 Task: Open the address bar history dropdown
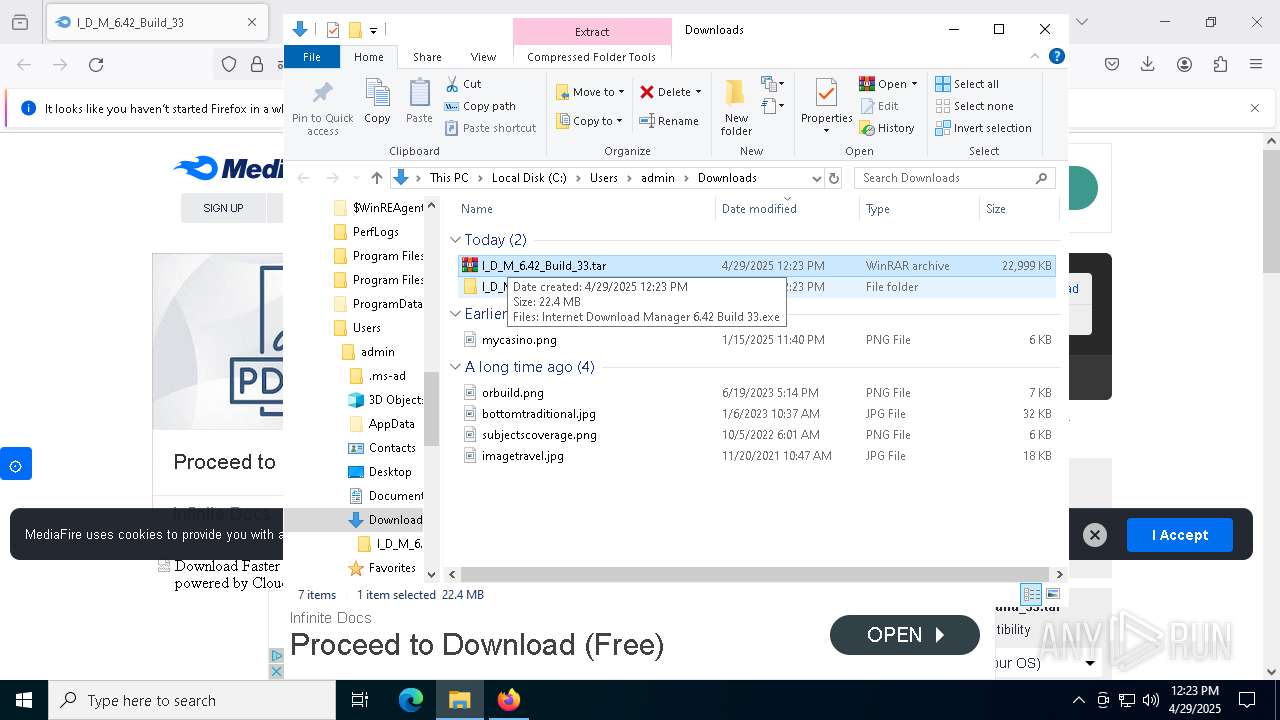click(x=816, y=178)
